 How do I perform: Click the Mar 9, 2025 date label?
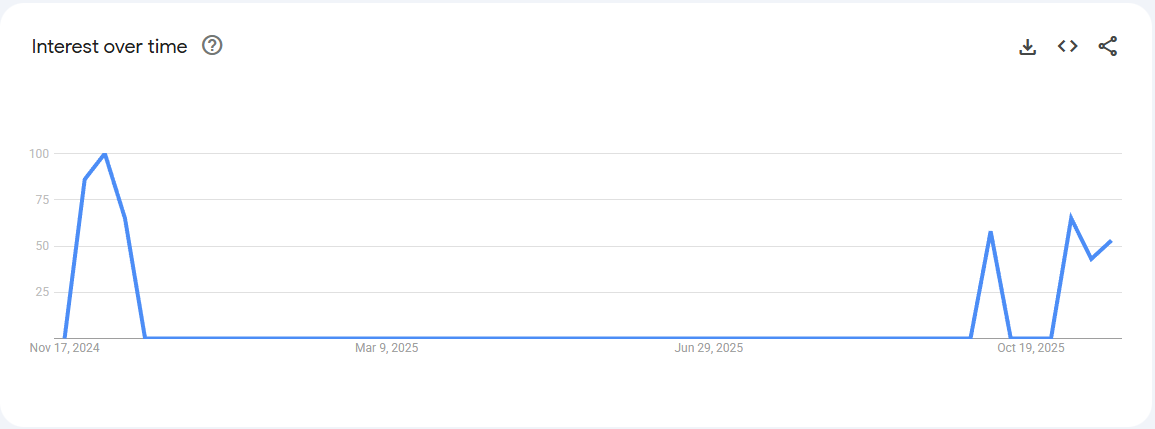387,348
